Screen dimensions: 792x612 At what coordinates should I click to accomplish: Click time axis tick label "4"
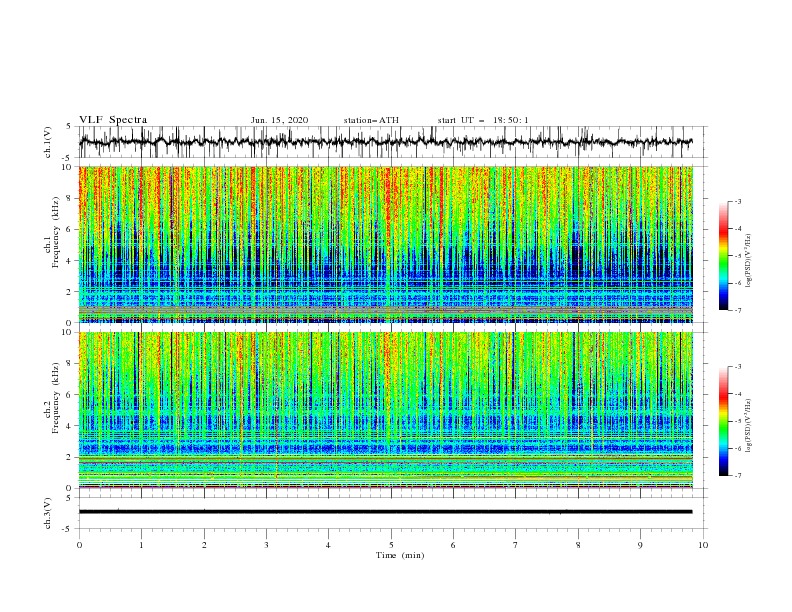328,545
